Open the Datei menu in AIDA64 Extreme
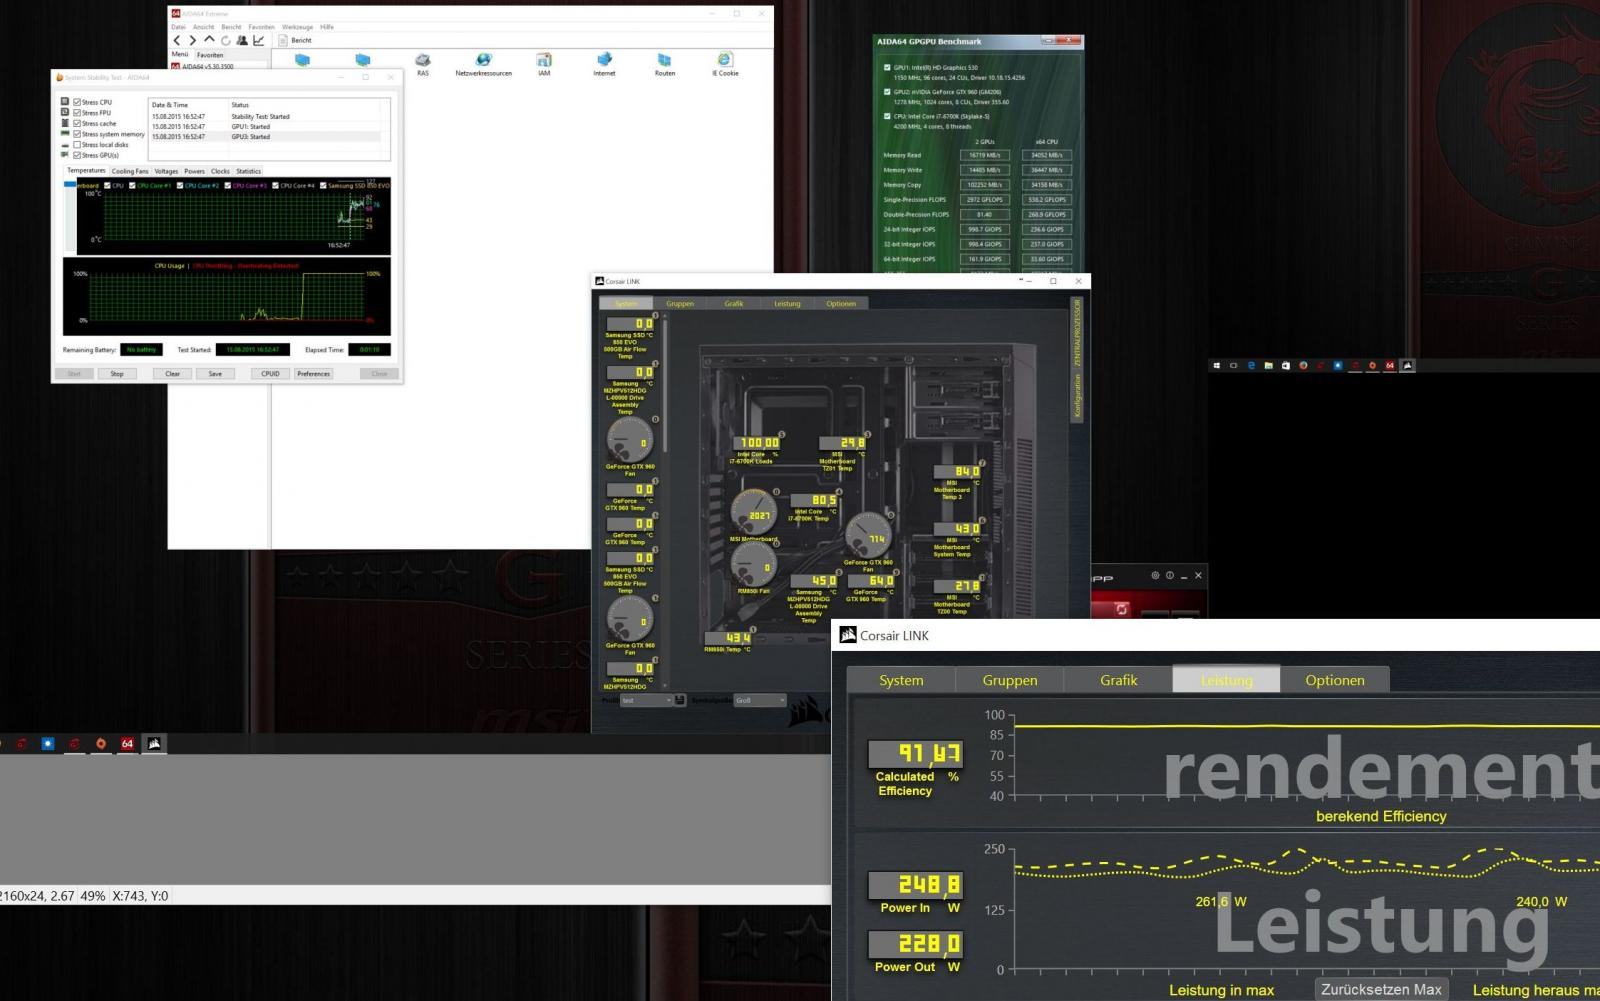This screenshot has height=1001, width=1600. (178, 27)
